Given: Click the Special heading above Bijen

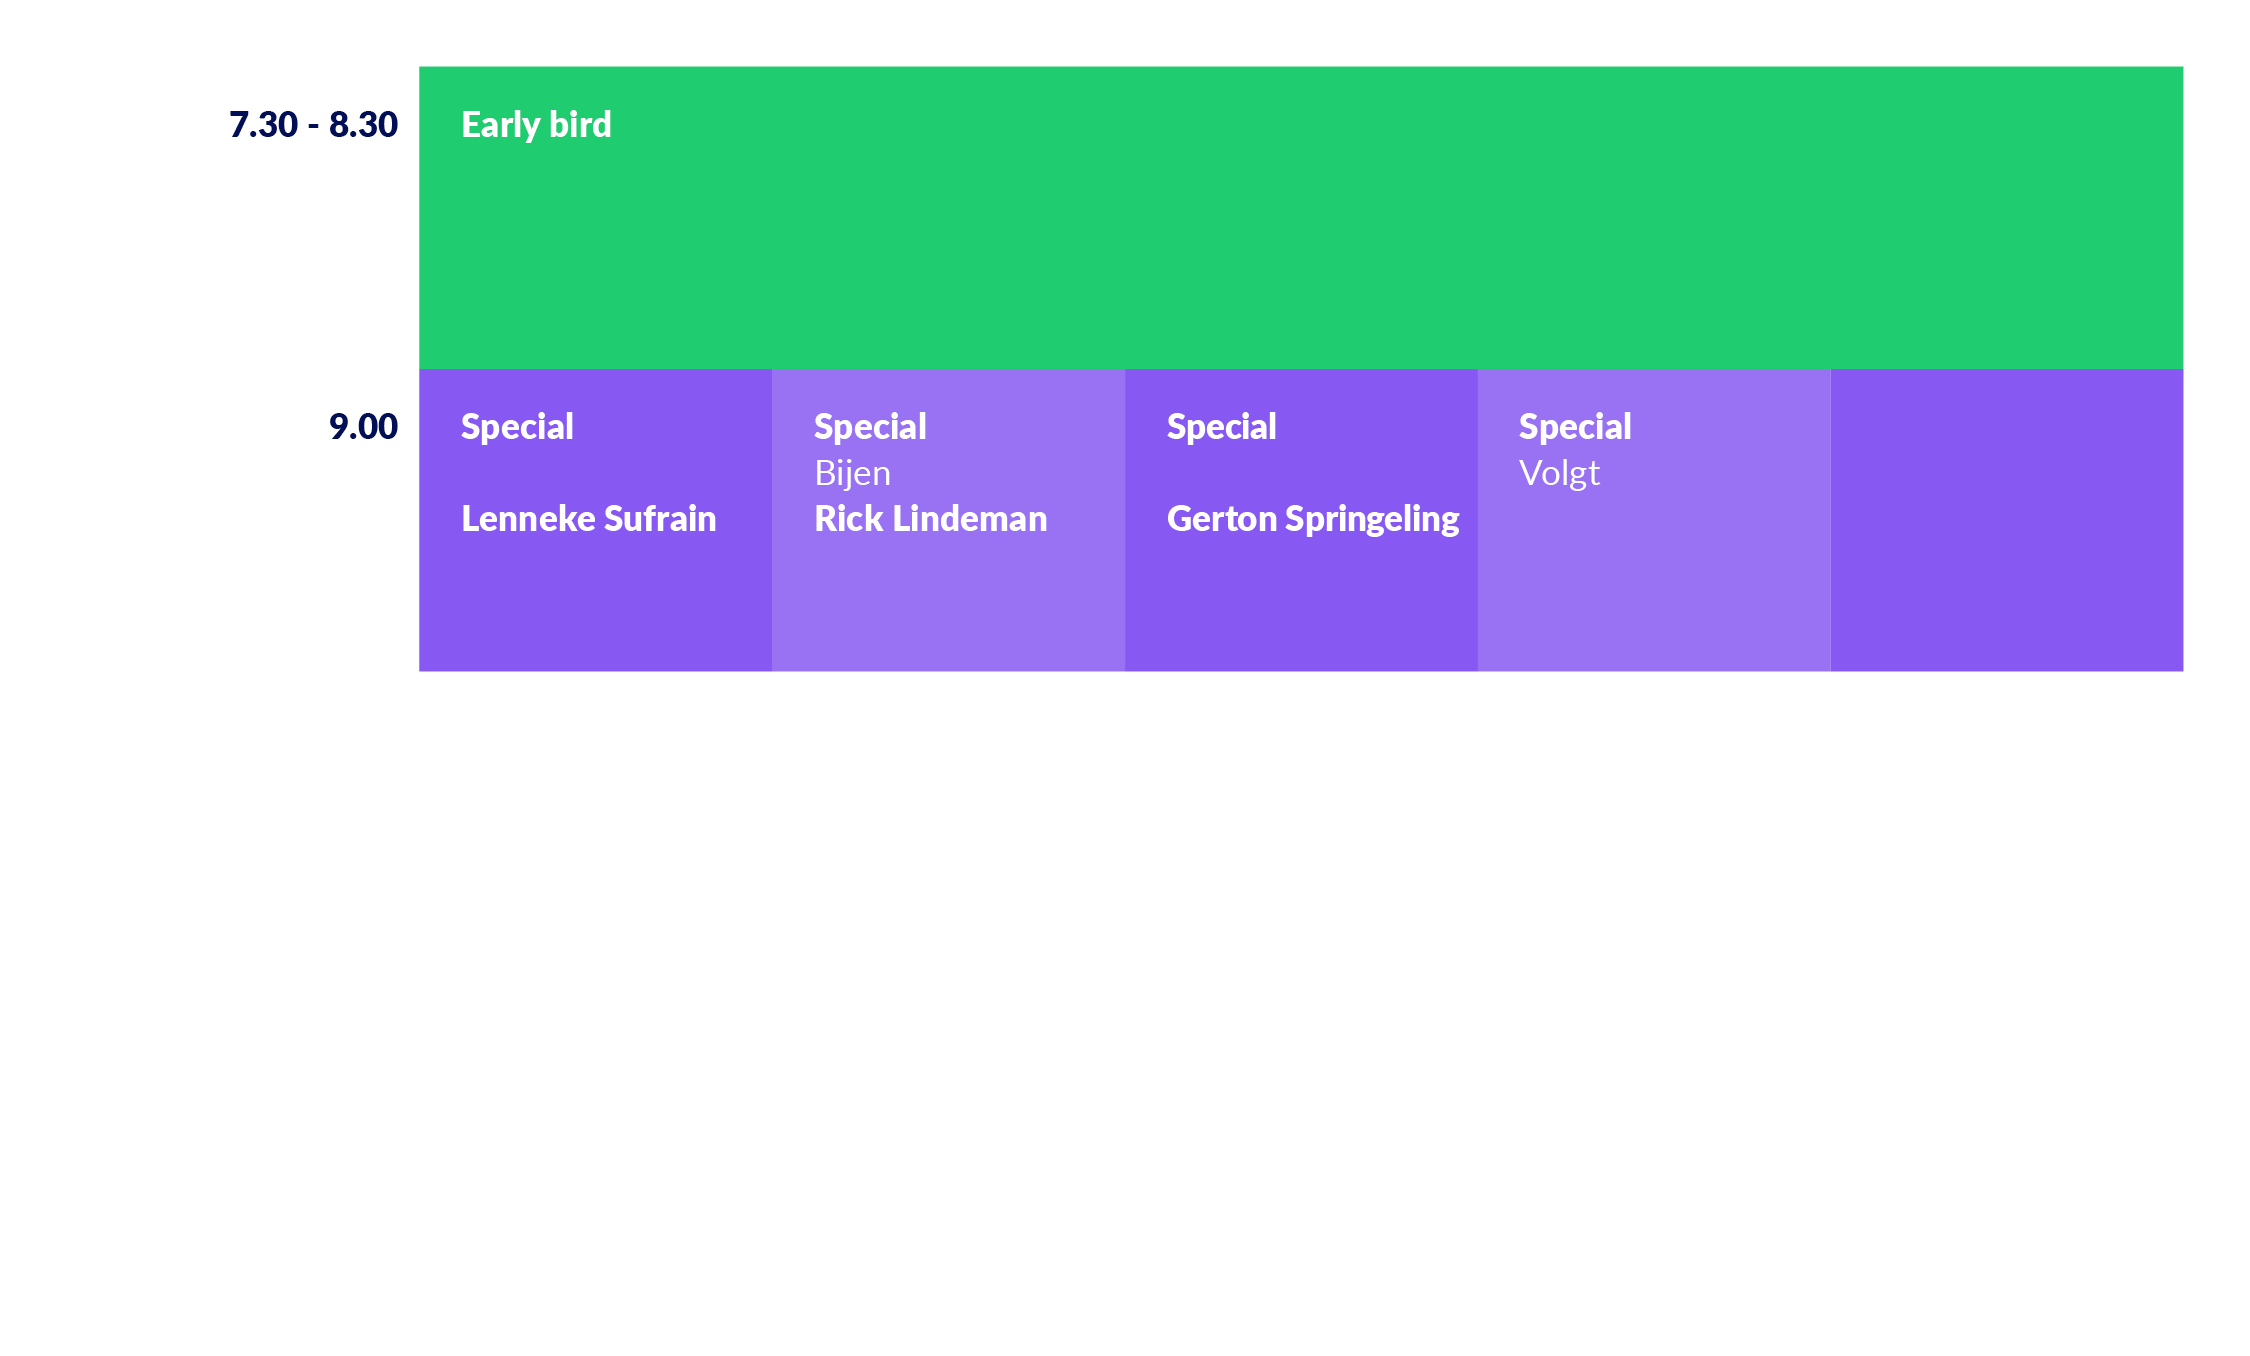Looking at the screenshot, I should [870, 427].
